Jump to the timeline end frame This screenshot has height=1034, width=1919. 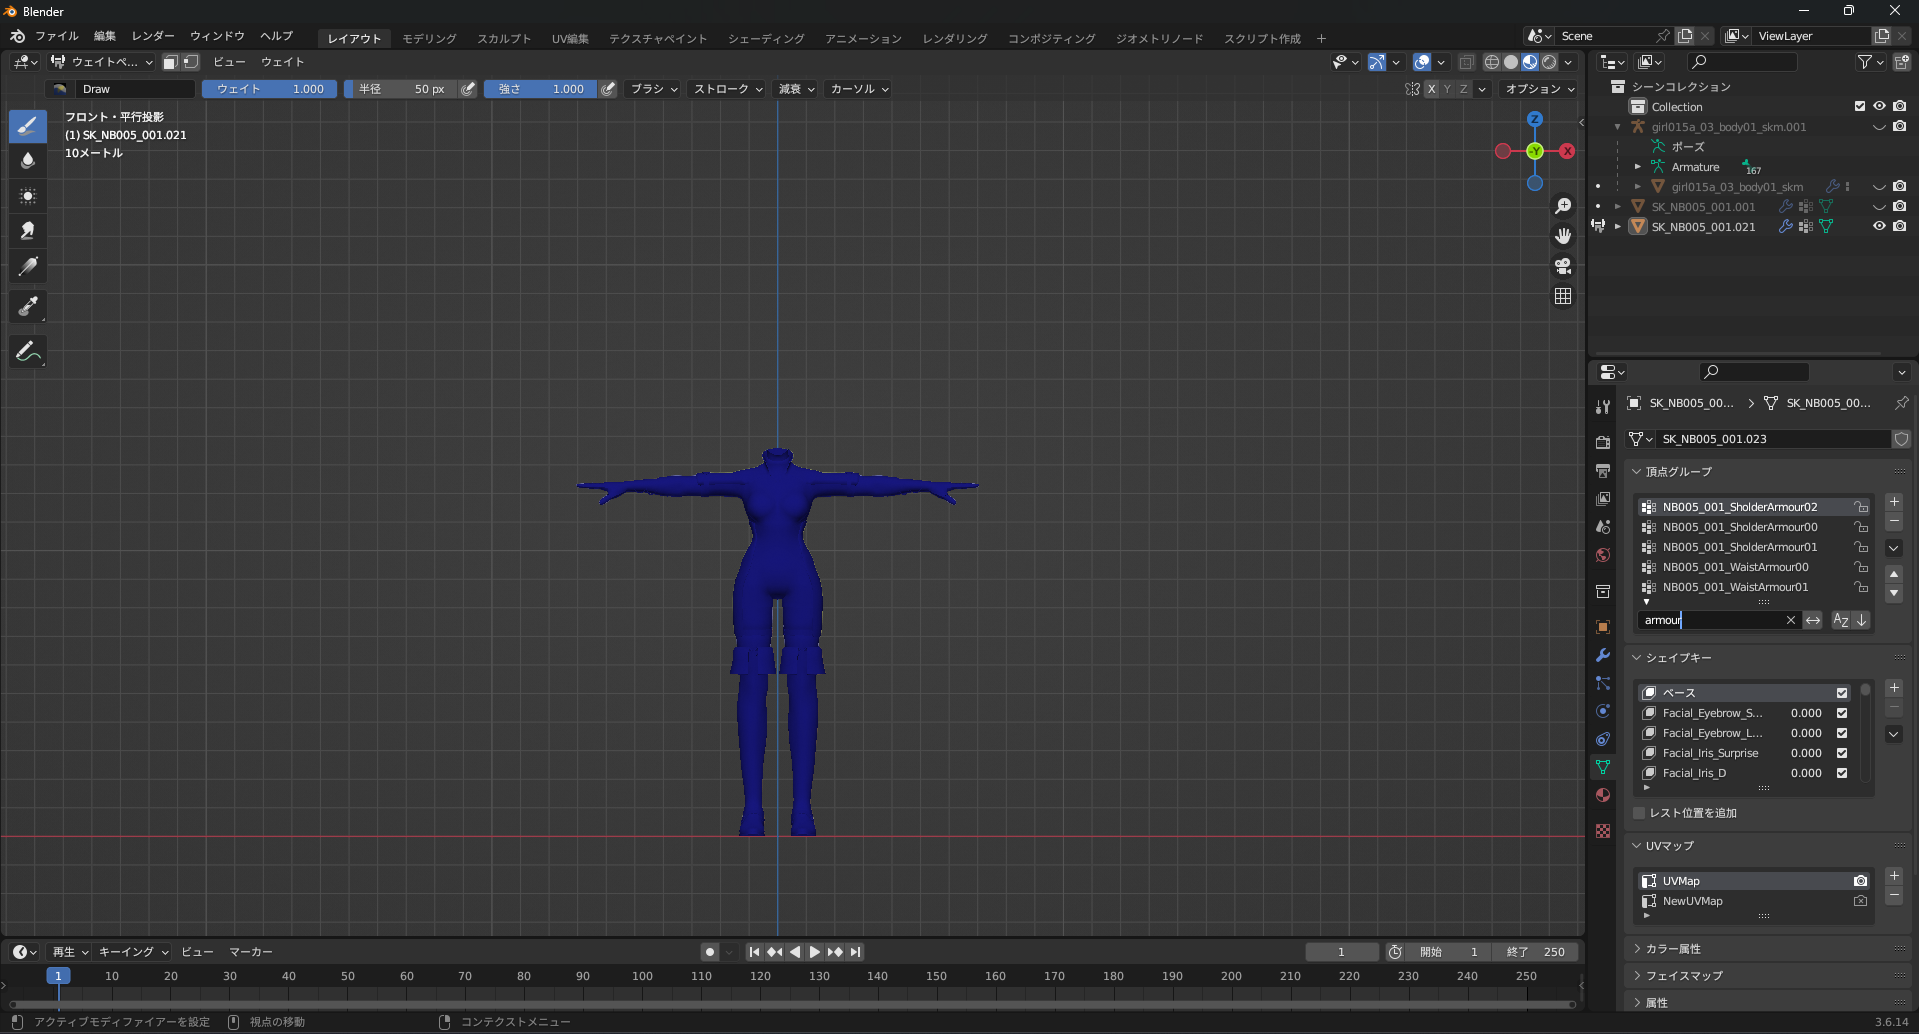click(855, 952)
